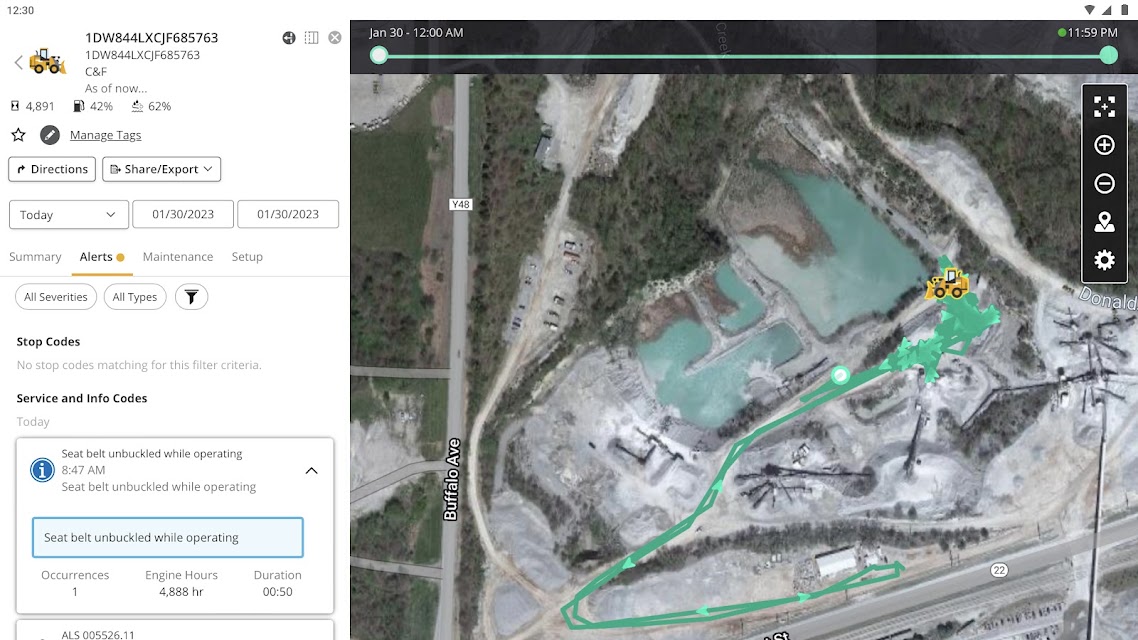
Task: Collapse the seat belt alert card chevron
Action: [x=311, y=471]
